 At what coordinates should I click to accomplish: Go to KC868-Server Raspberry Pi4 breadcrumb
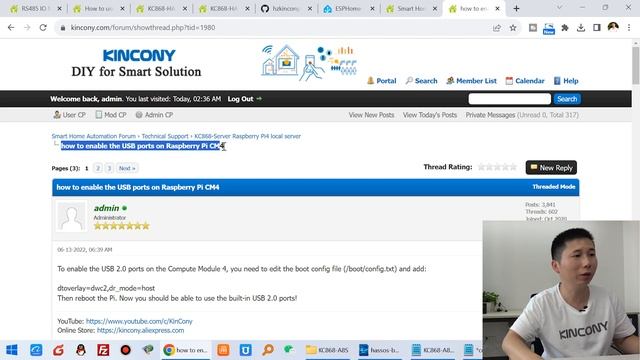pos(247,136)
